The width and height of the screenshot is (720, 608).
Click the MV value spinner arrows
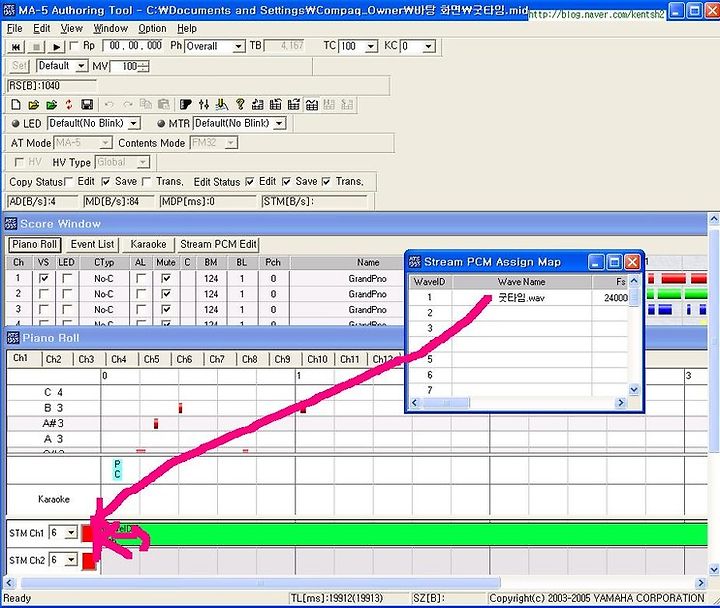point(144,67)
